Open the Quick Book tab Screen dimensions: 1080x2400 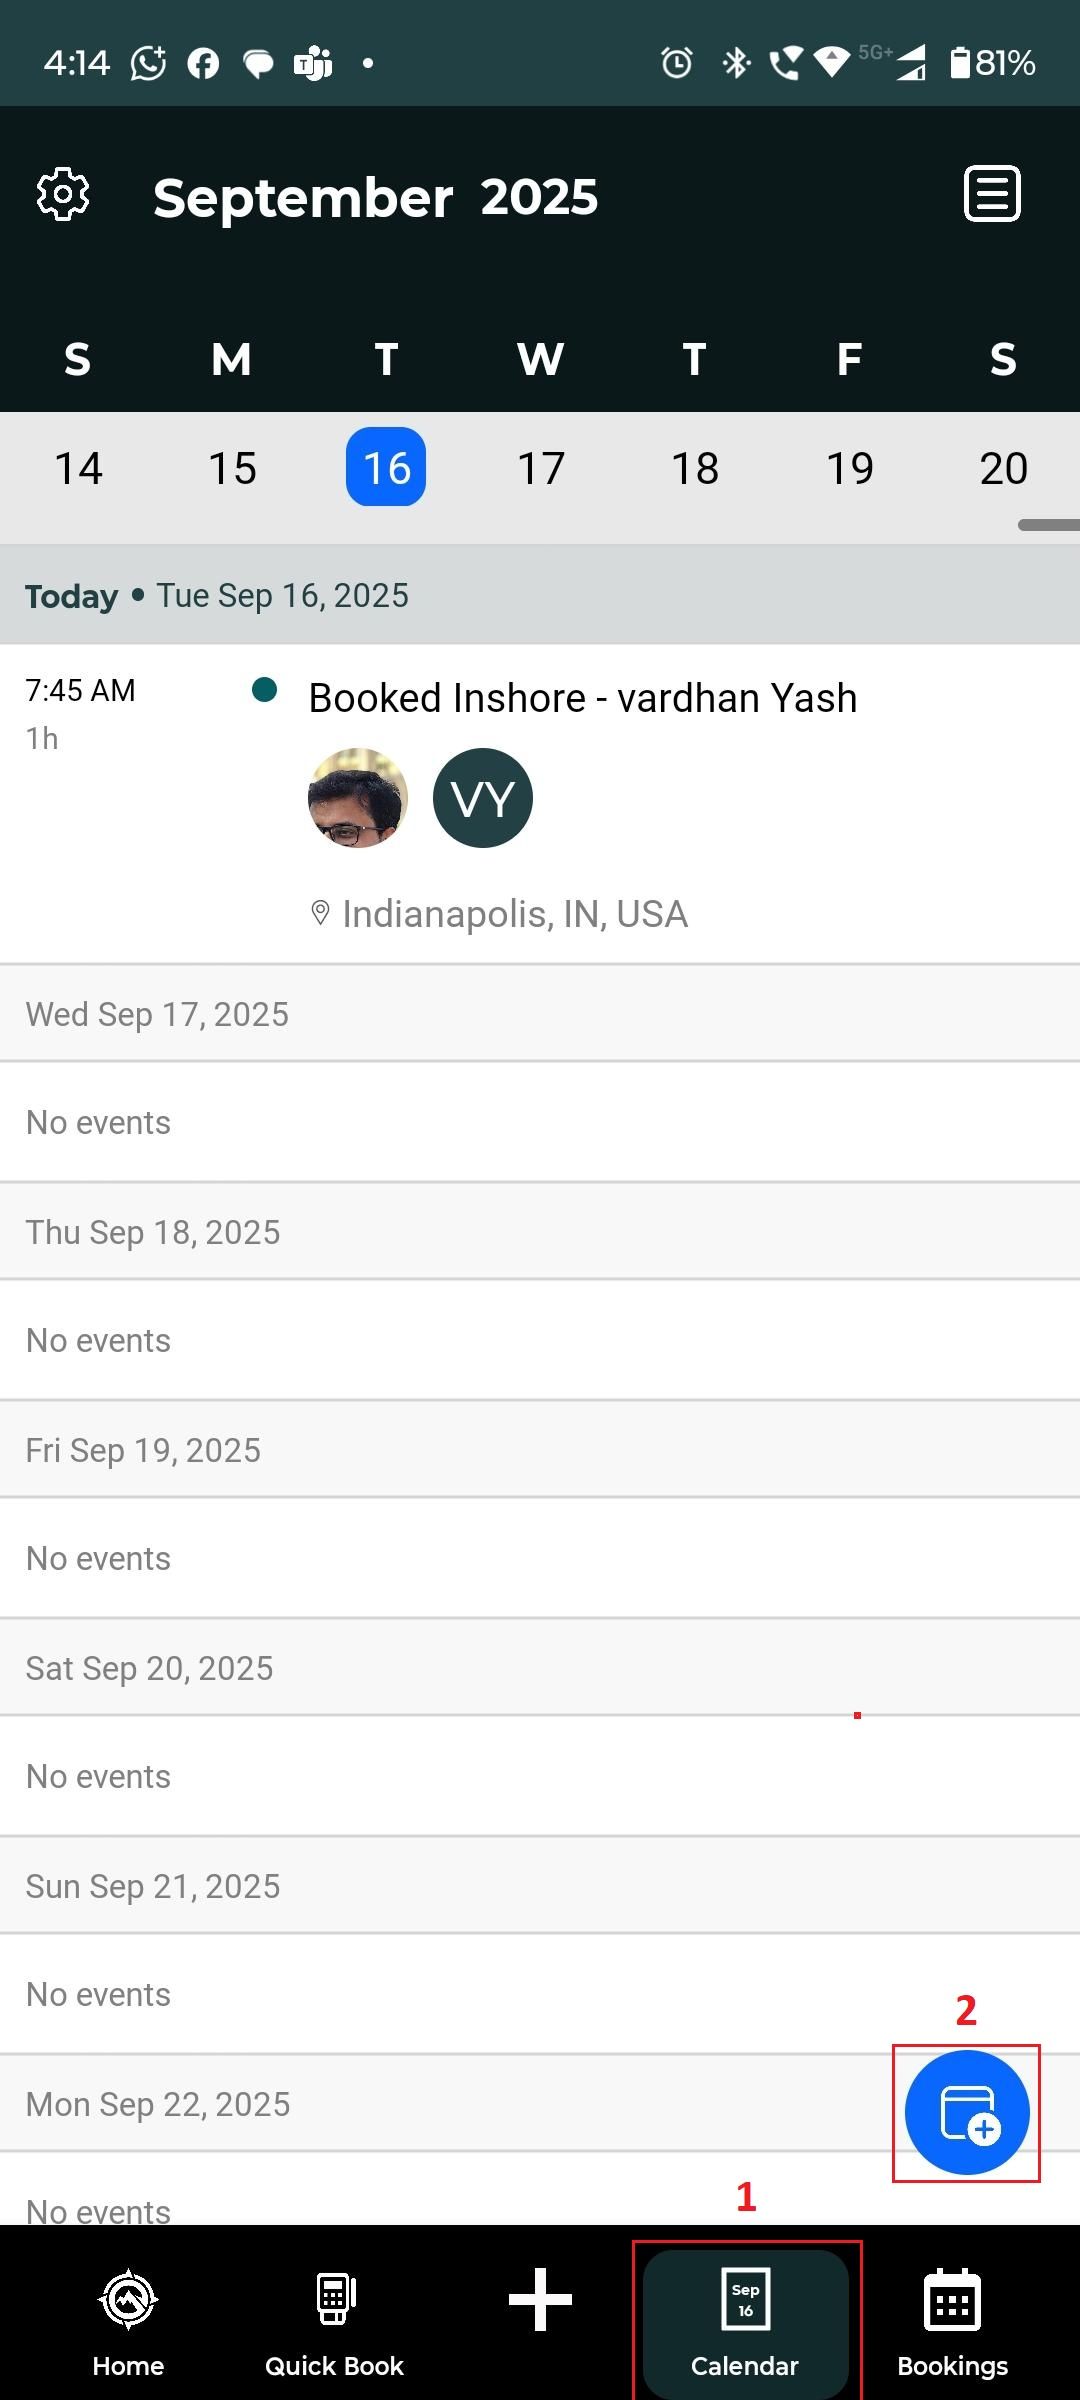pos(334,2322)
